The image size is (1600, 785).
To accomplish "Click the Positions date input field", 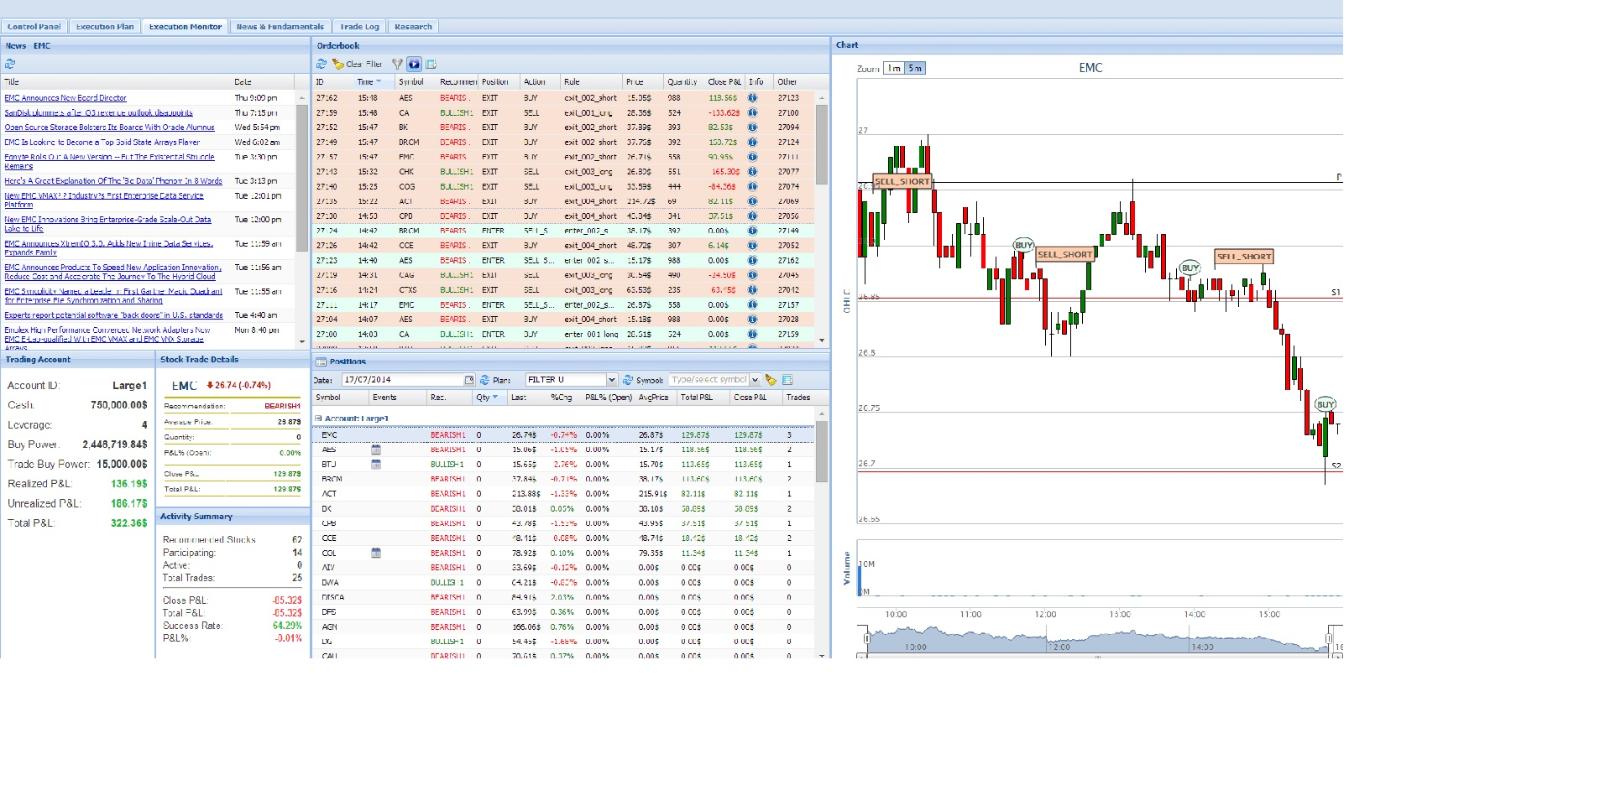I will click(401, 380).
